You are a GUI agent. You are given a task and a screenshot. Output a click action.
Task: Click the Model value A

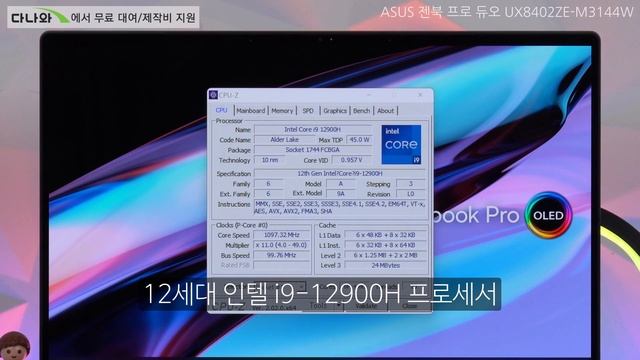point(340,184)
